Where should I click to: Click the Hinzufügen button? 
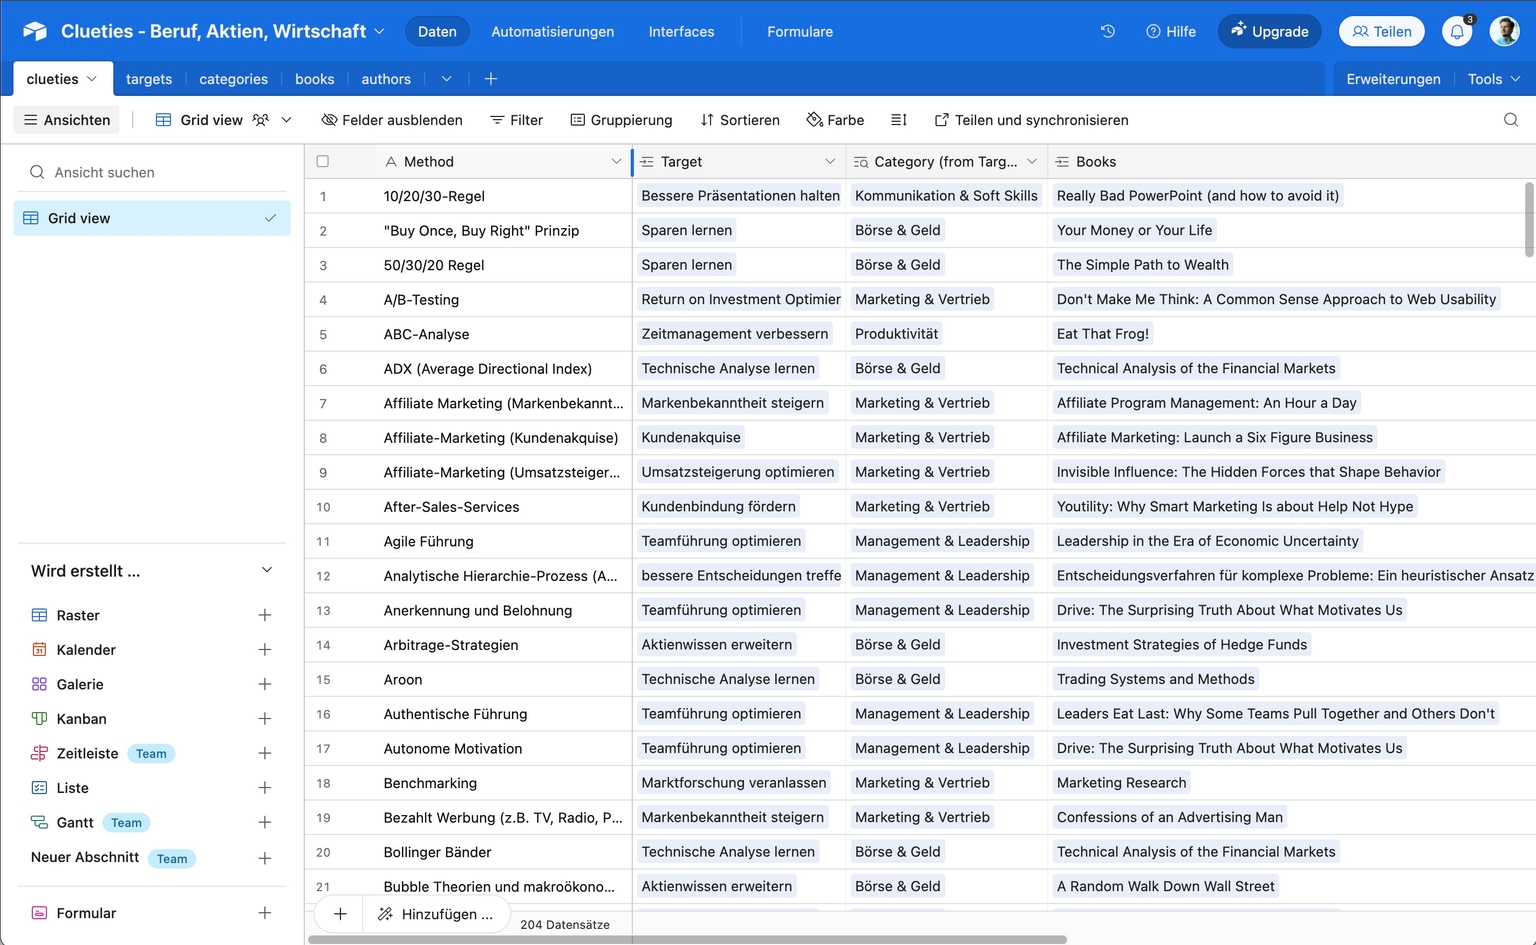pos(435,914)
